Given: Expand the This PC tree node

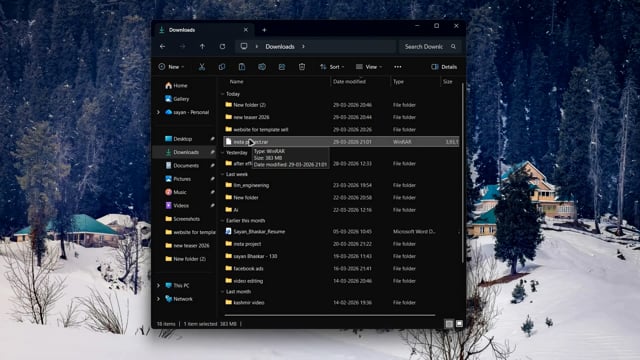Looking at the screenshot, I should click(158, 286).
